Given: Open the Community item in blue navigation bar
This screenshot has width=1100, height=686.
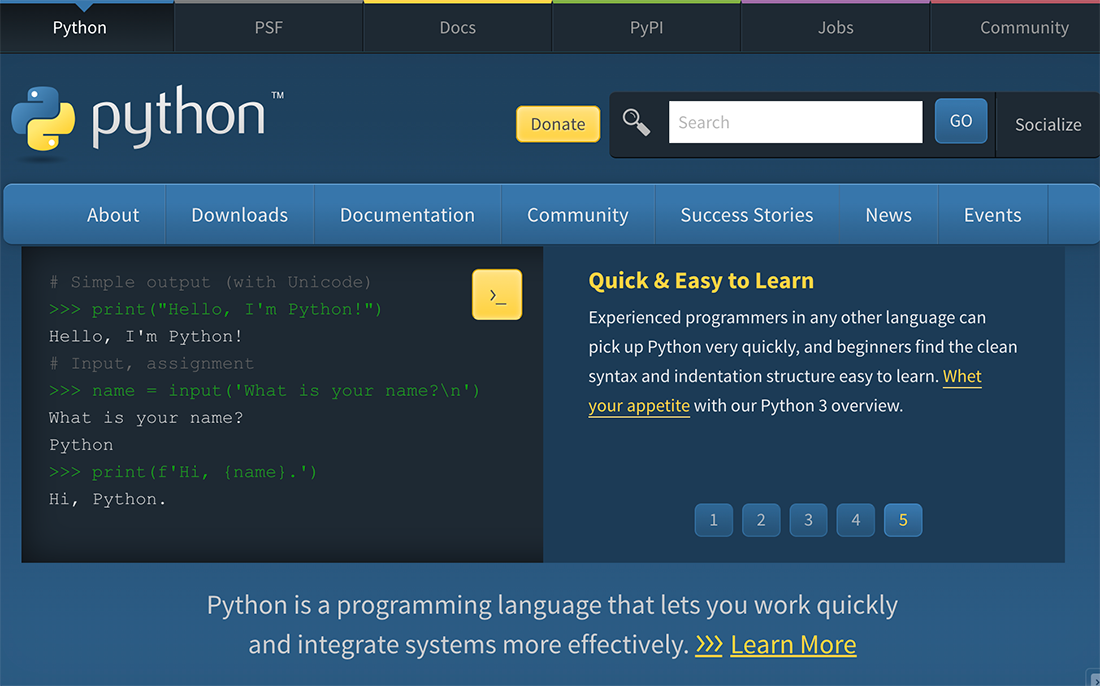Looking at the screenshot, I should [578, 215].
